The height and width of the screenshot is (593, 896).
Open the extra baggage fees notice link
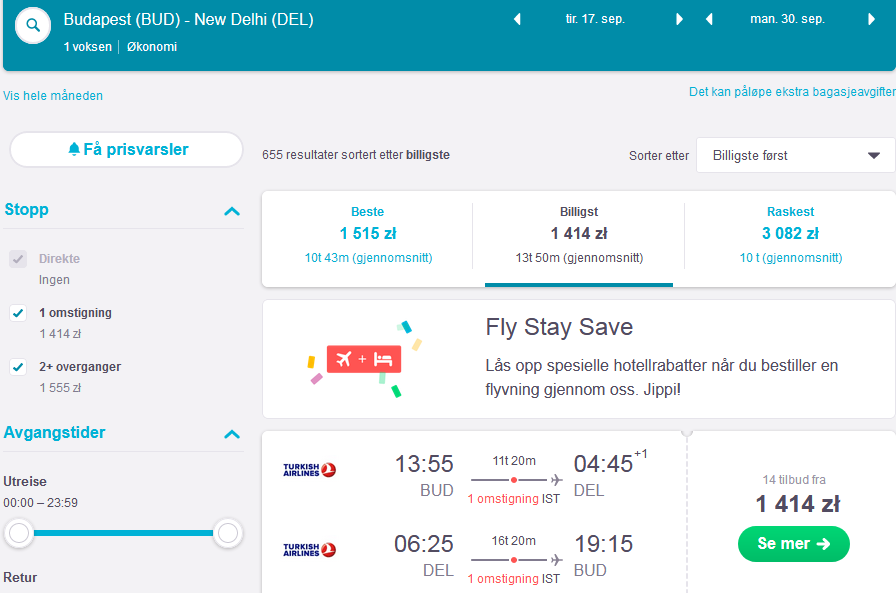pyautogui.click(x=792, y=92)
